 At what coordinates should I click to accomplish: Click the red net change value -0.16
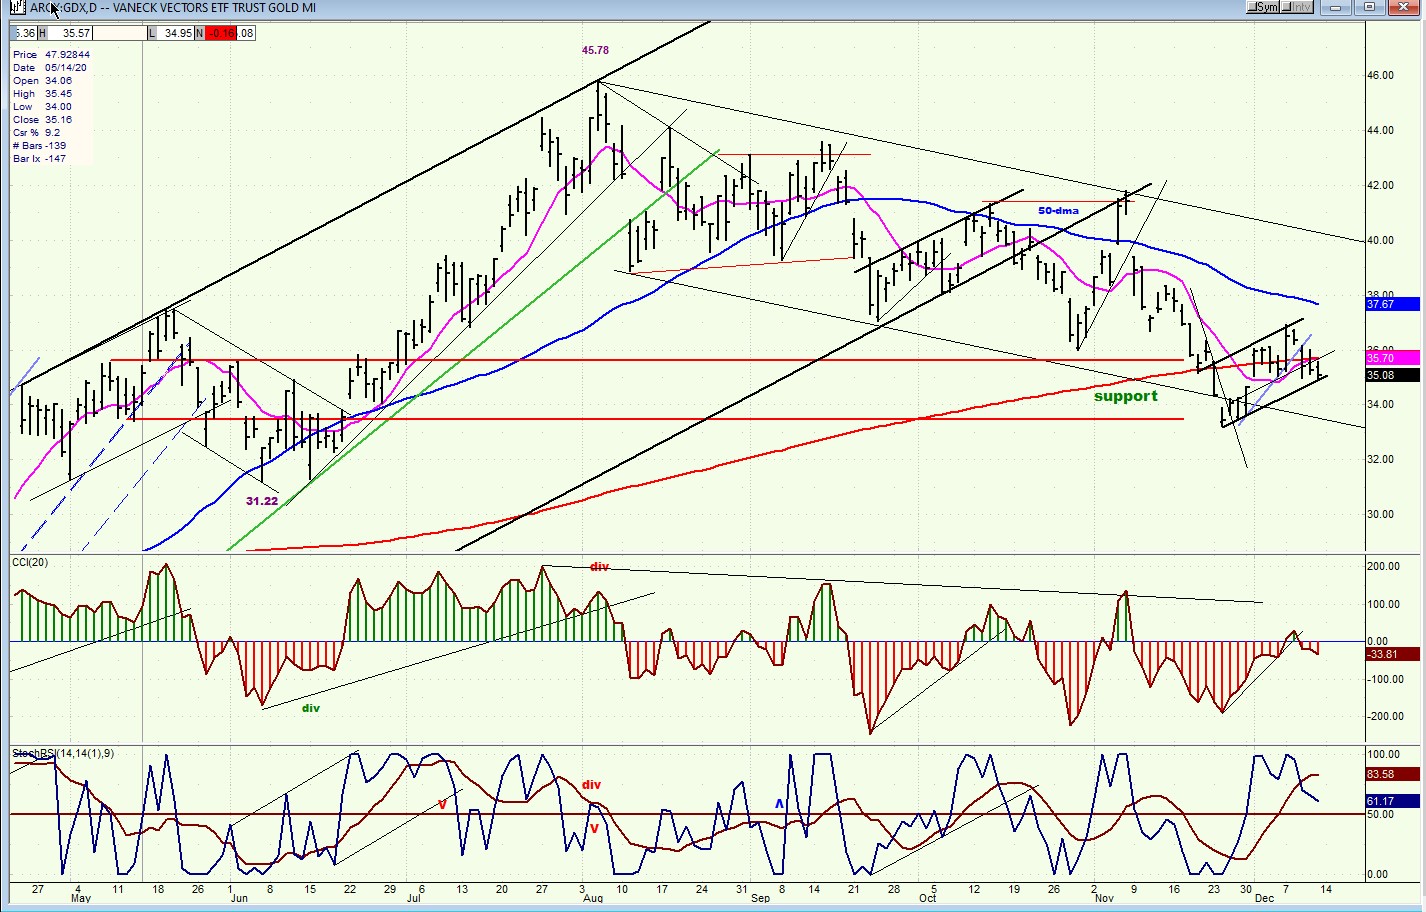point(220,33)
